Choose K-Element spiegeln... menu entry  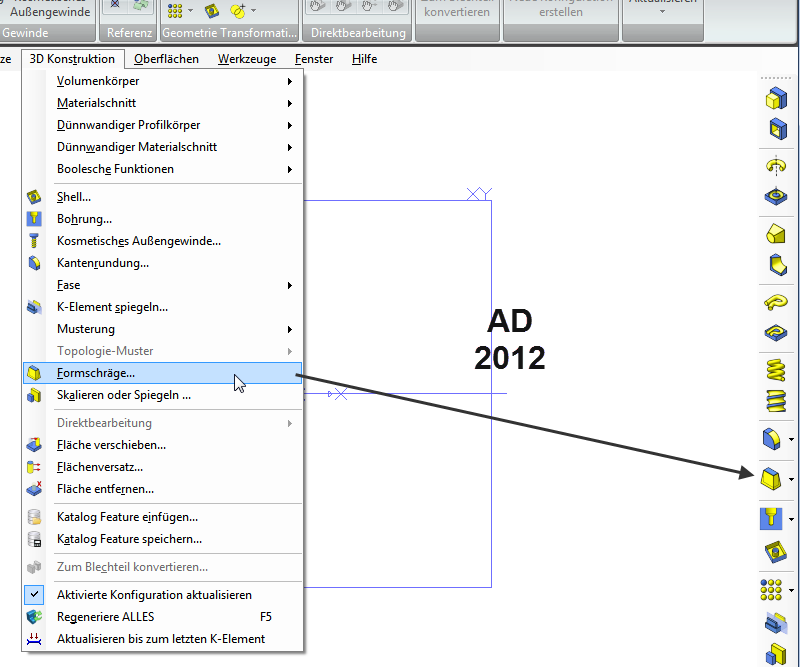coord(163,307)
